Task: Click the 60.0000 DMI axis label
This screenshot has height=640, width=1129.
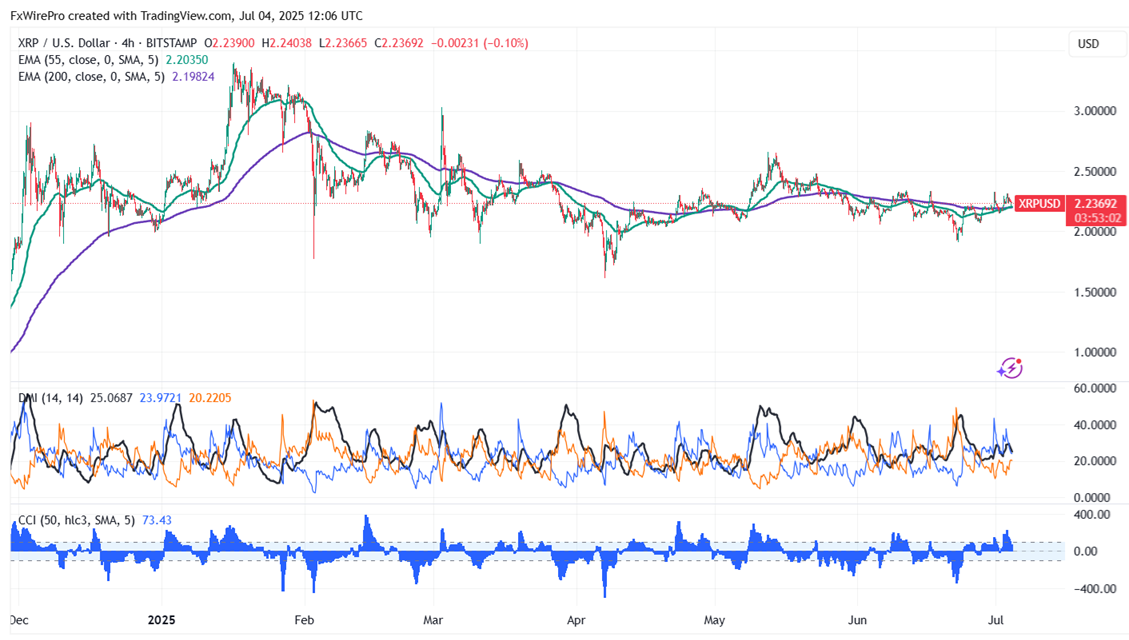Action: click(1094, 388)
